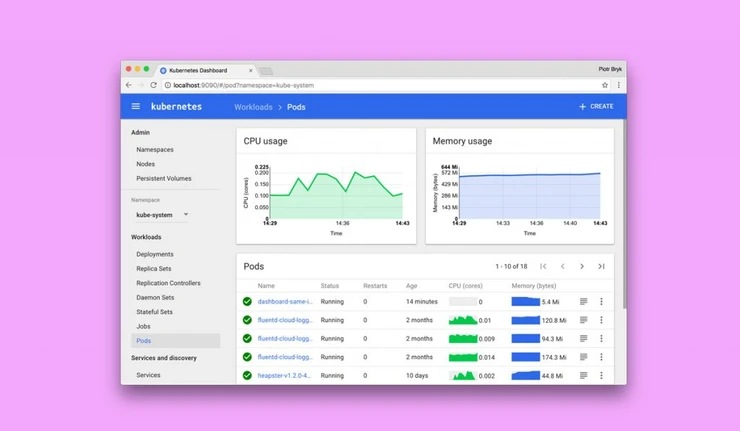
Task: Select Pods in the sidebar
Action: (x=176, y=341)
